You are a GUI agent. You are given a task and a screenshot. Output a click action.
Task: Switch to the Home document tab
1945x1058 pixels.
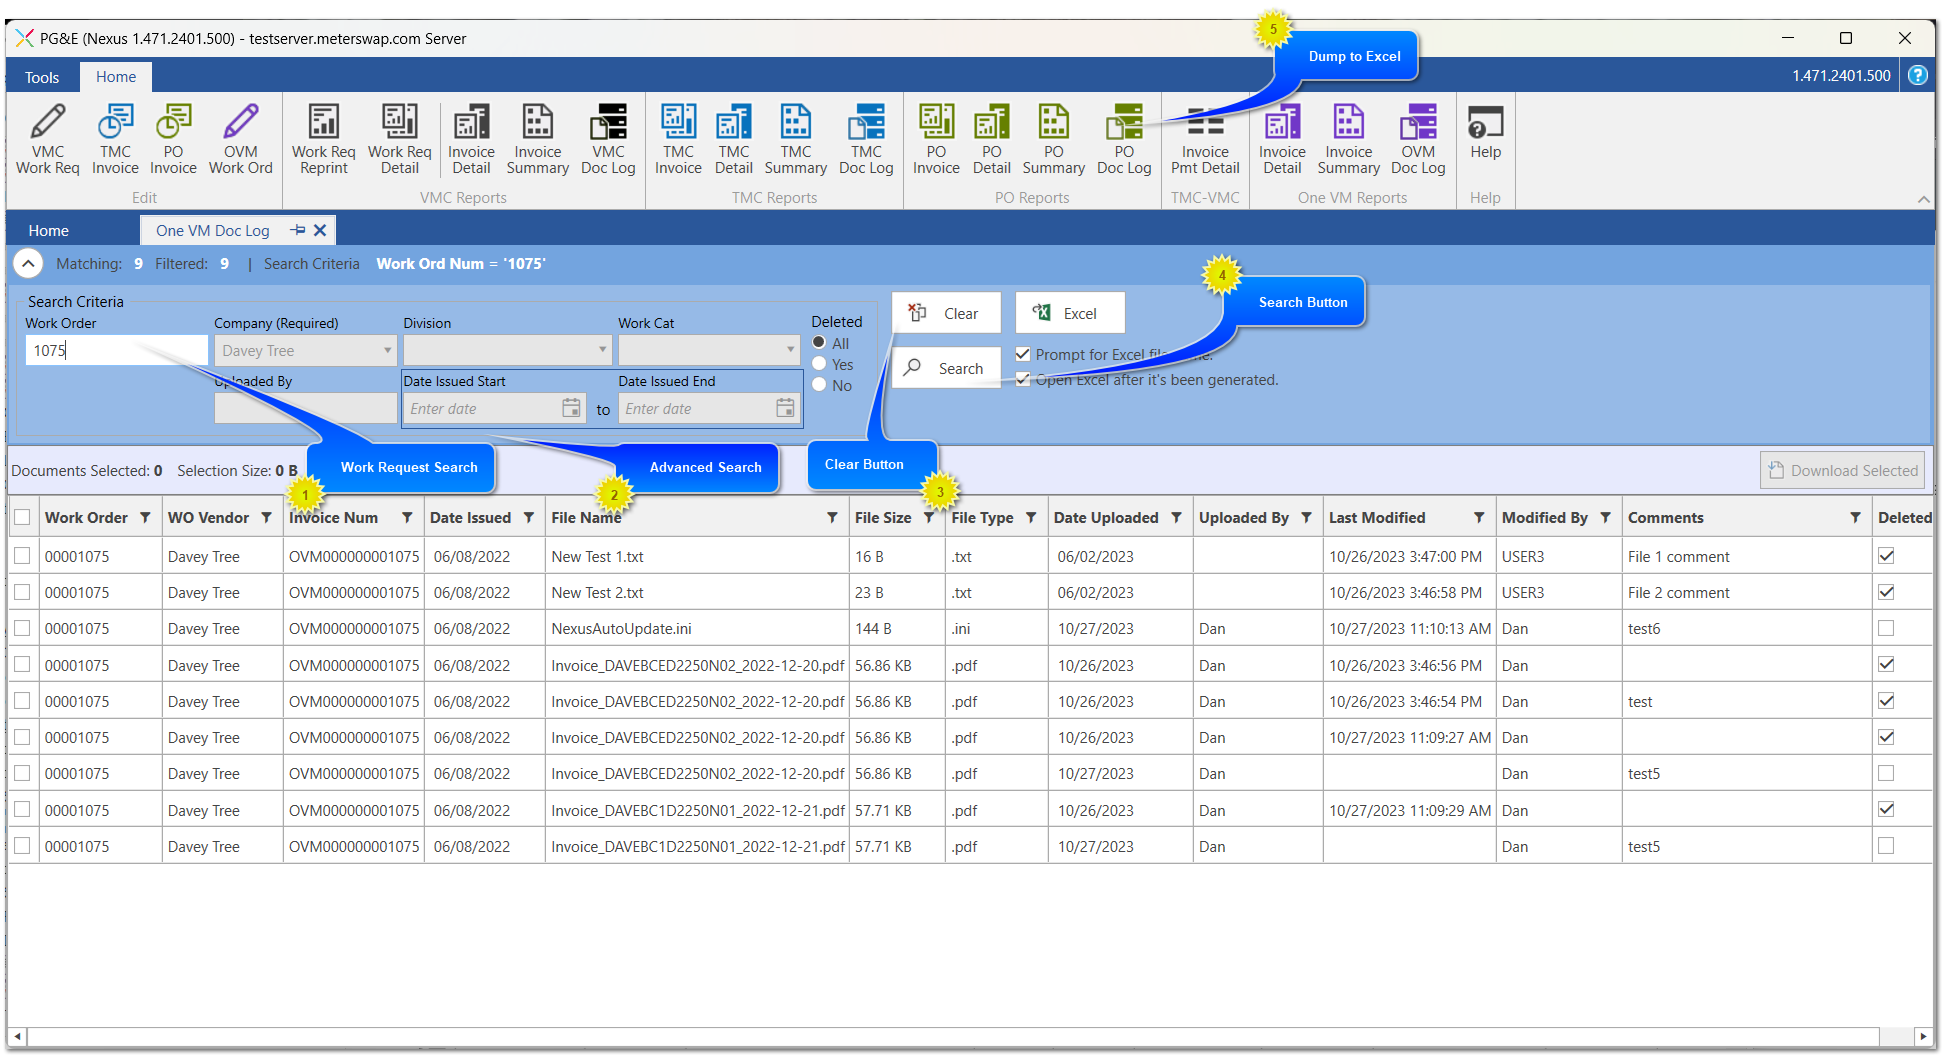point(48,231)
